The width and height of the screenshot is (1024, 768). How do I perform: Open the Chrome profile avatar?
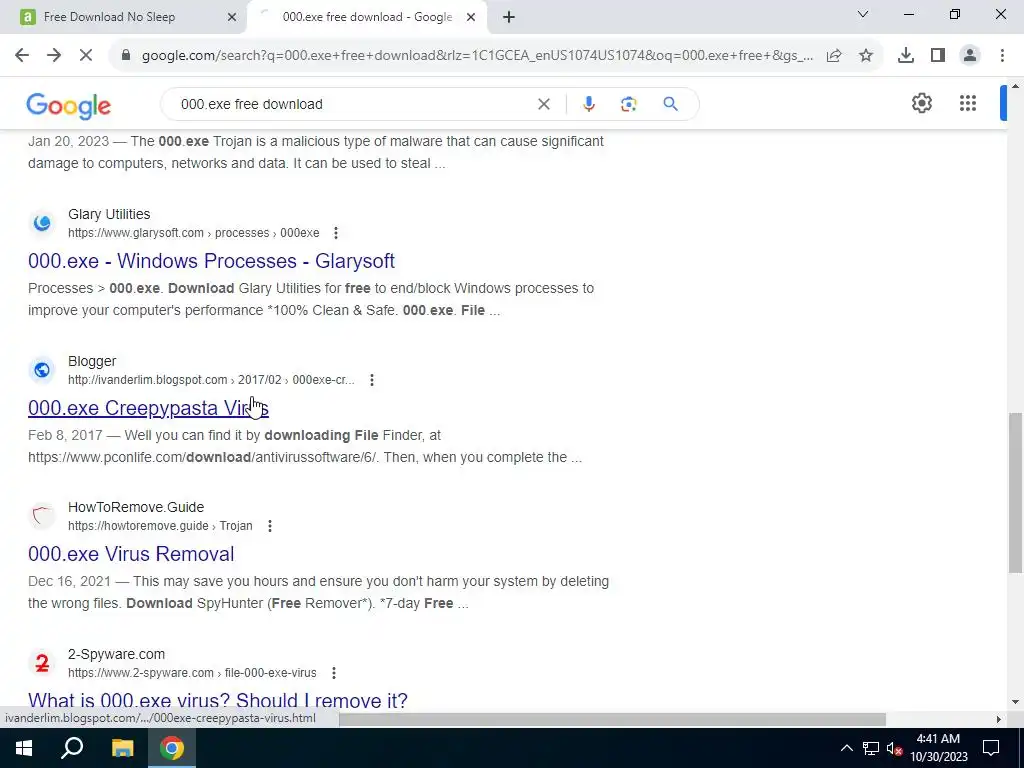click(970, 56)
